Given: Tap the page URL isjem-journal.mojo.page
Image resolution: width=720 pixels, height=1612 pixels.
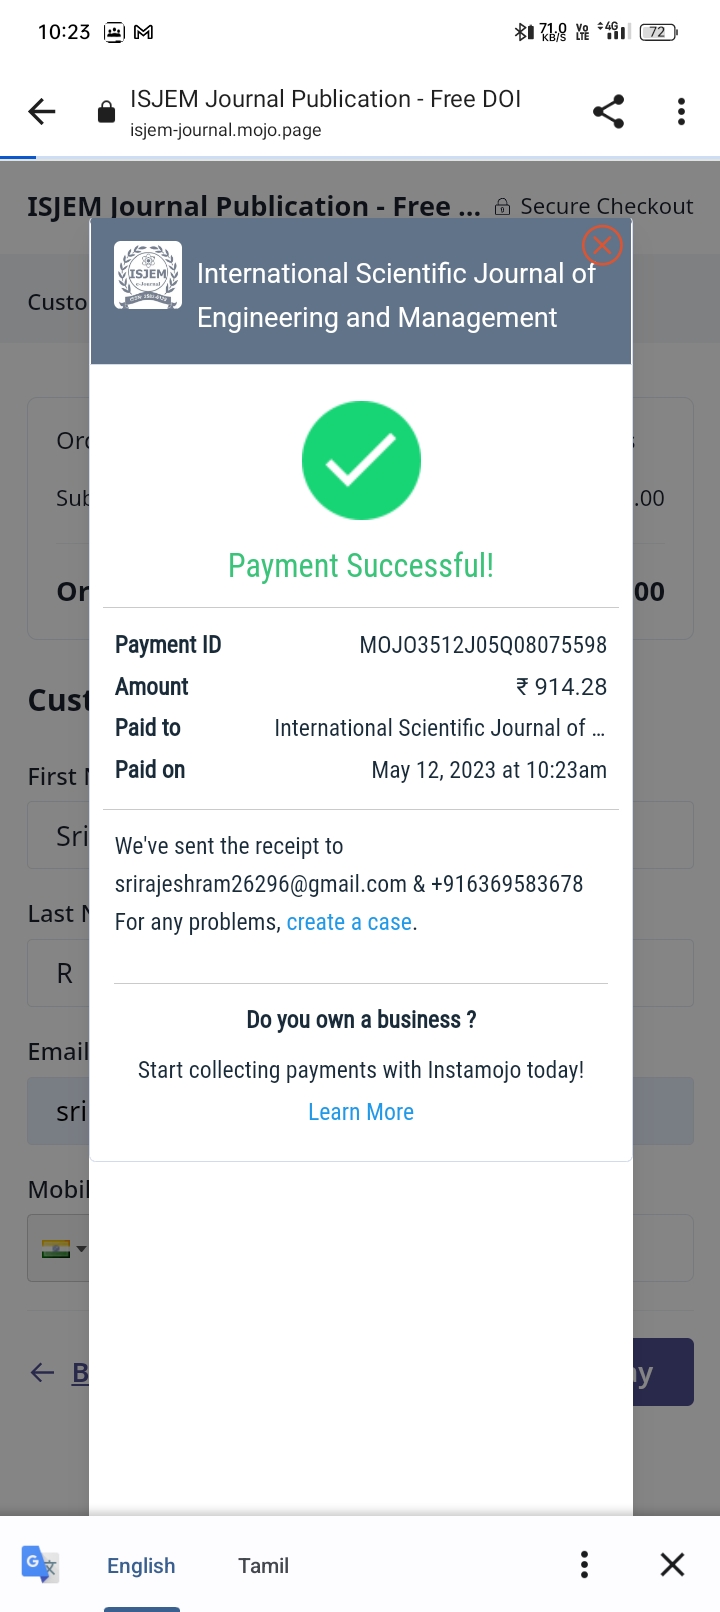Looking at the screenshot, I should pos(226,131).
